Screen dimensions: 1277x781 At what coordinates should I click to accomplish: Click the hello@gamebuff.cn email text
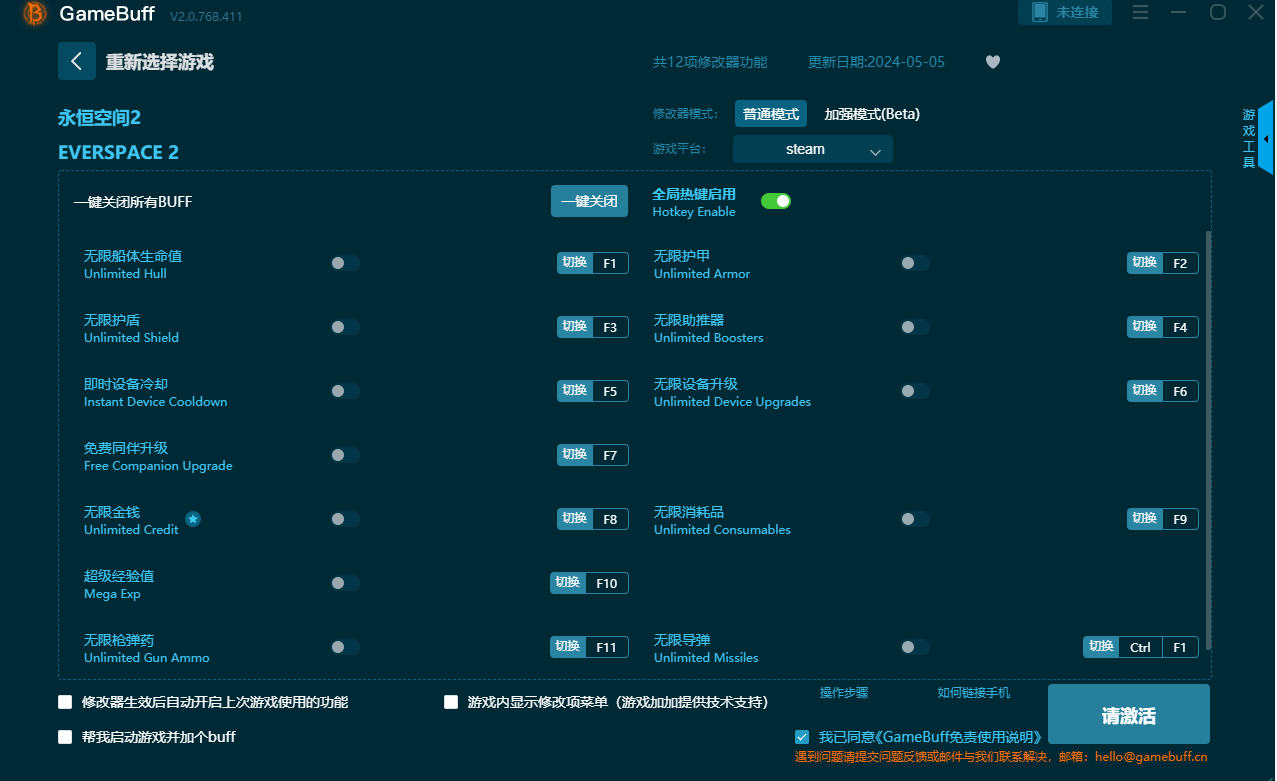point(1151,757)
